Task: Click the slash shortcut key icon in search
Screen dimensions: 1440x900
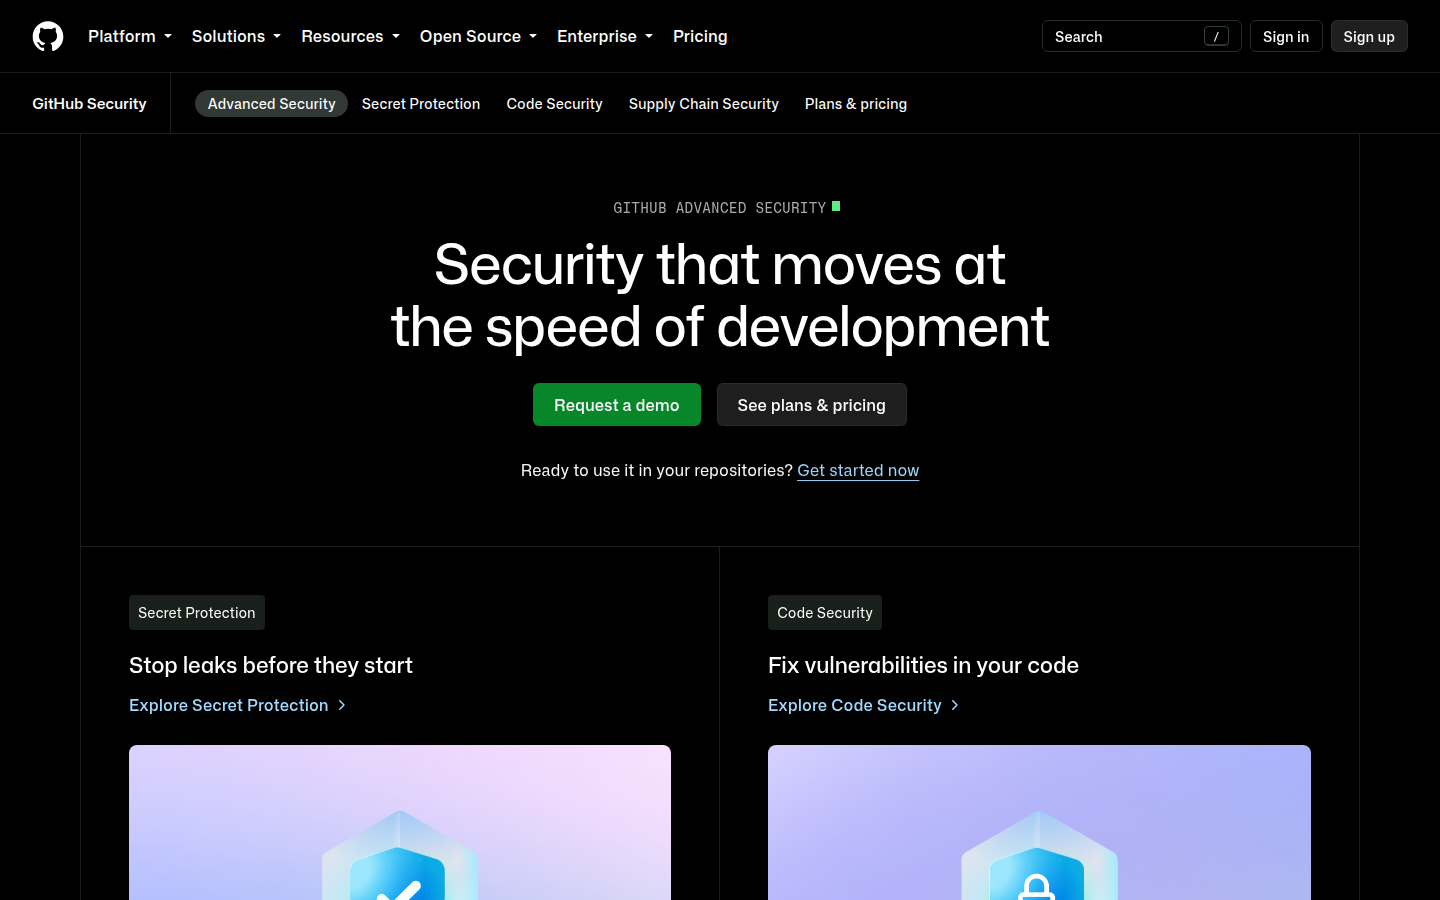Action: [1216, 36]
